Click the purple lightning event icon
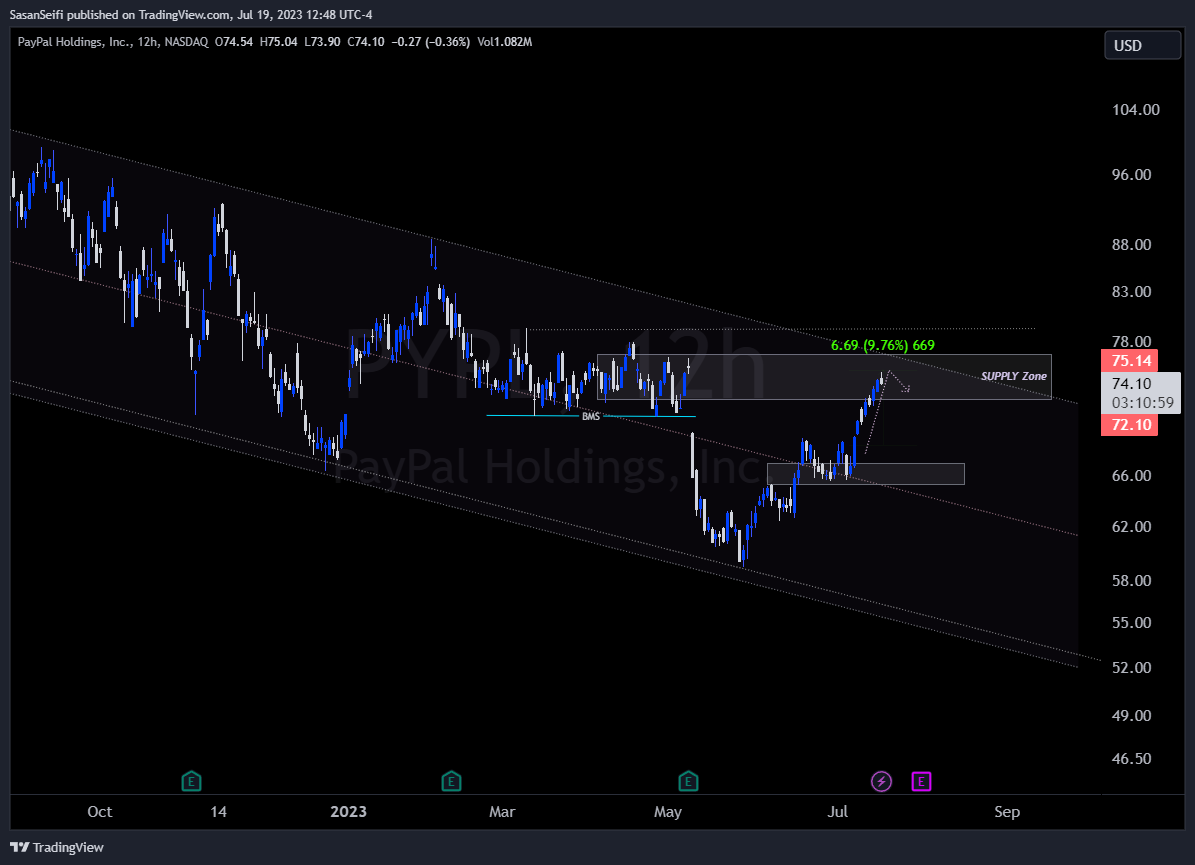 tap(882, 781)
